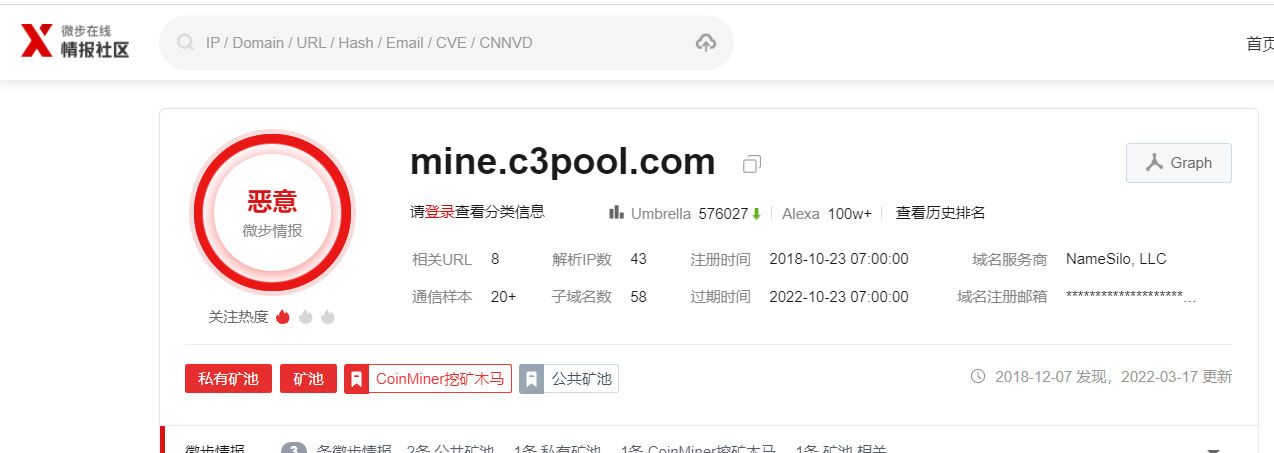This screenshot has width=1274, height=453.
Task: Open 查看历史排名 link
Action: [x=940, y=213]
